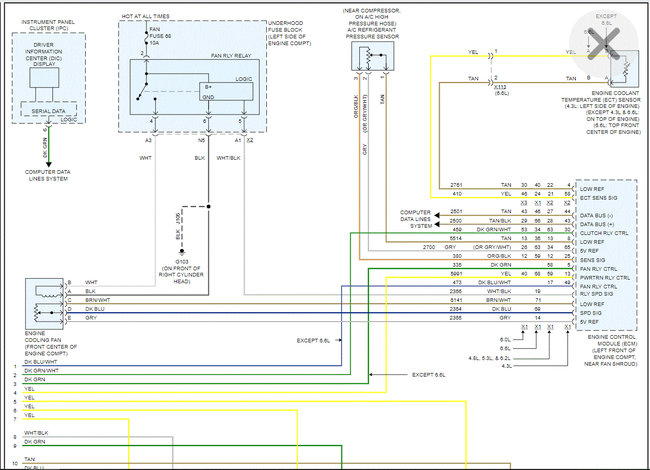Select the "4.8L, 5.3L, & 6.2L" engine note
Viewport: 650px width, 470px height.
pyautogui.click(x=490, y=358)
